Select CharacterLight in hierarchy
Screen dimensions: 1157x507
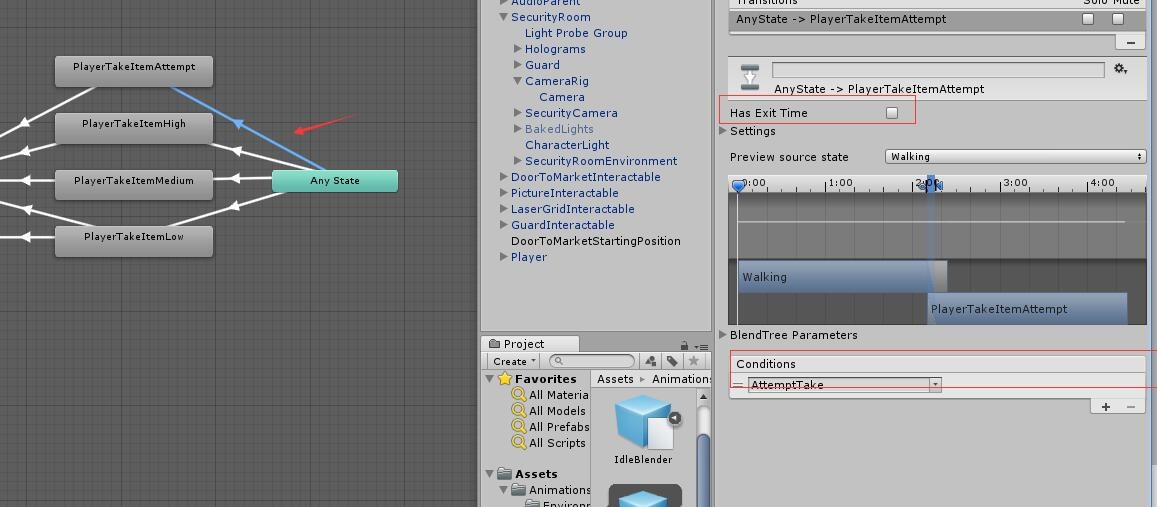(x=567, y=145)
